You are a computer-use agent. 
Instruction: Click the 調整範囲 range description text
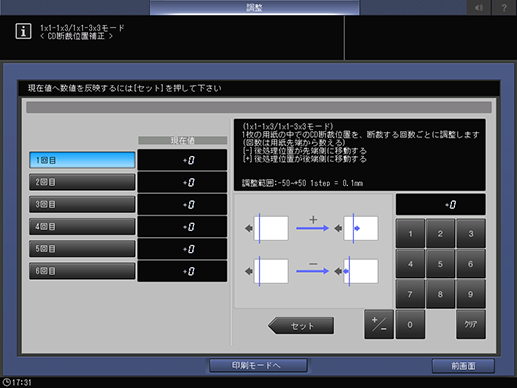[302, 183]
